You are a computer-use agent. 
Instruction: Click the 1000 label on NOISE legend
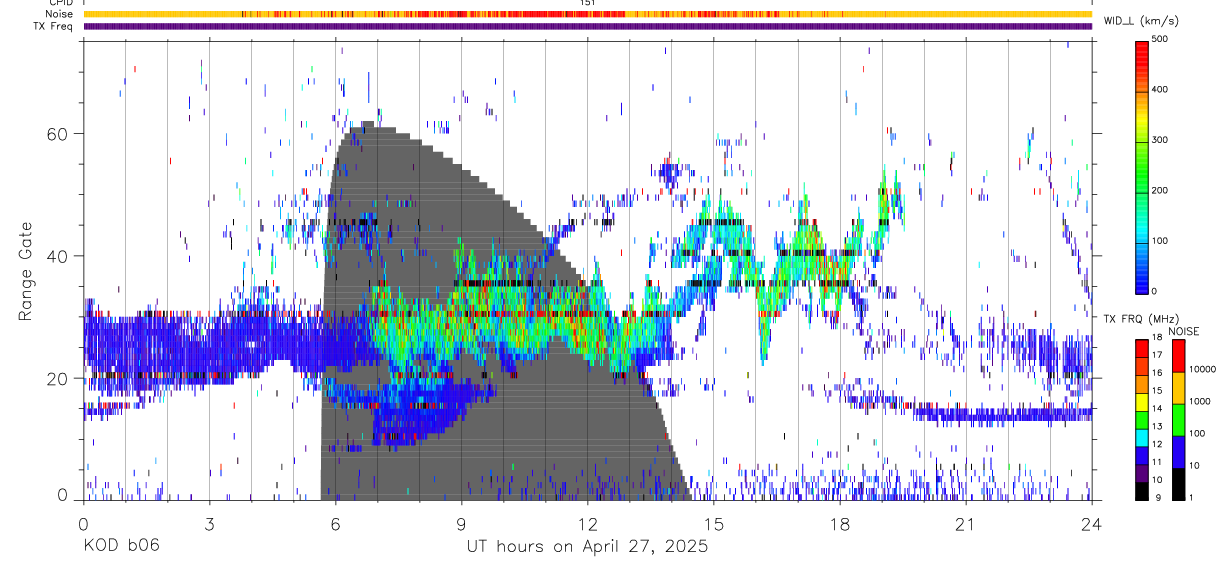[x=1200, y=400]
